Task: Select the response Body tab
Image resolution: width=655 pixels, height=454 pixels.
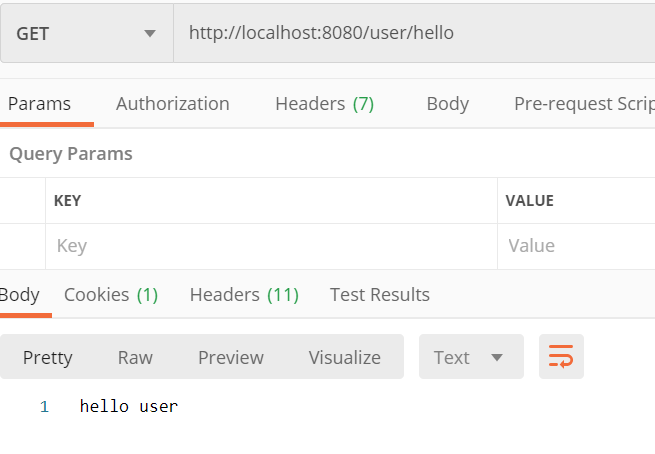Action: [x=20, y=295]
